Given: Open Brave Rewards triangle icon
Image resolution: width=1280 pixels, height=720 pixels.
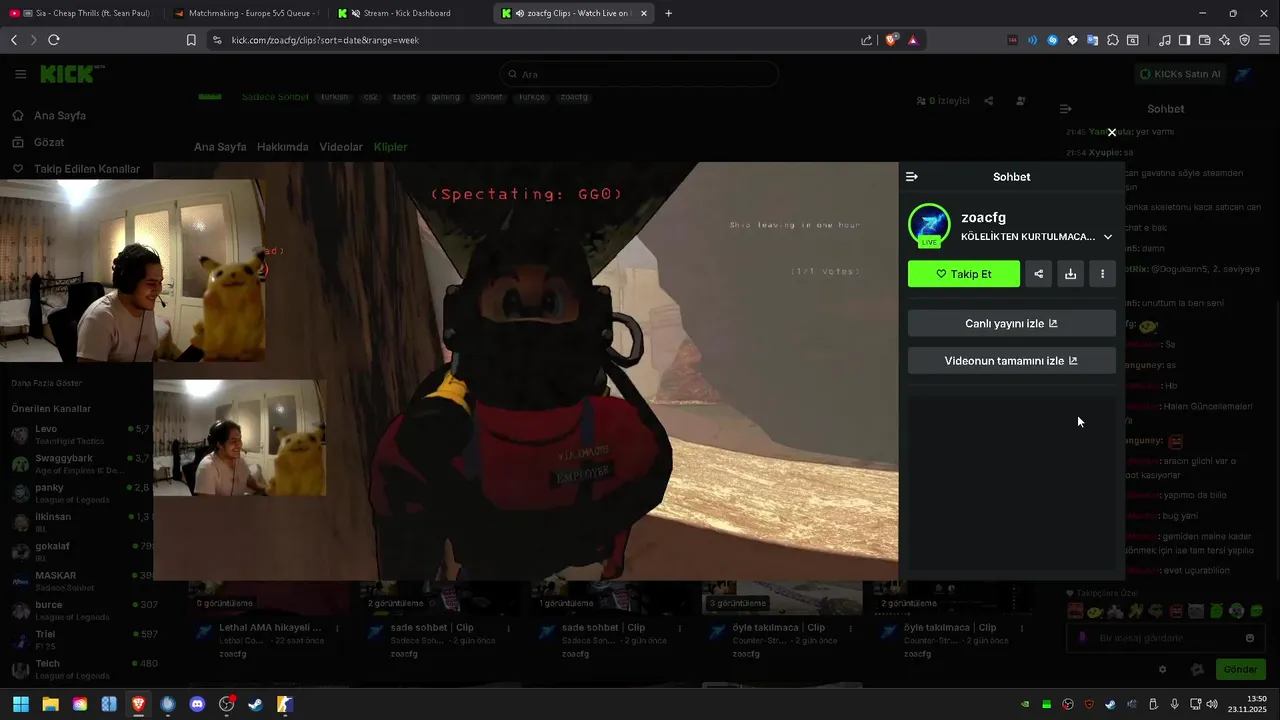Looking at the screenshot, I should tap(913, 40).
